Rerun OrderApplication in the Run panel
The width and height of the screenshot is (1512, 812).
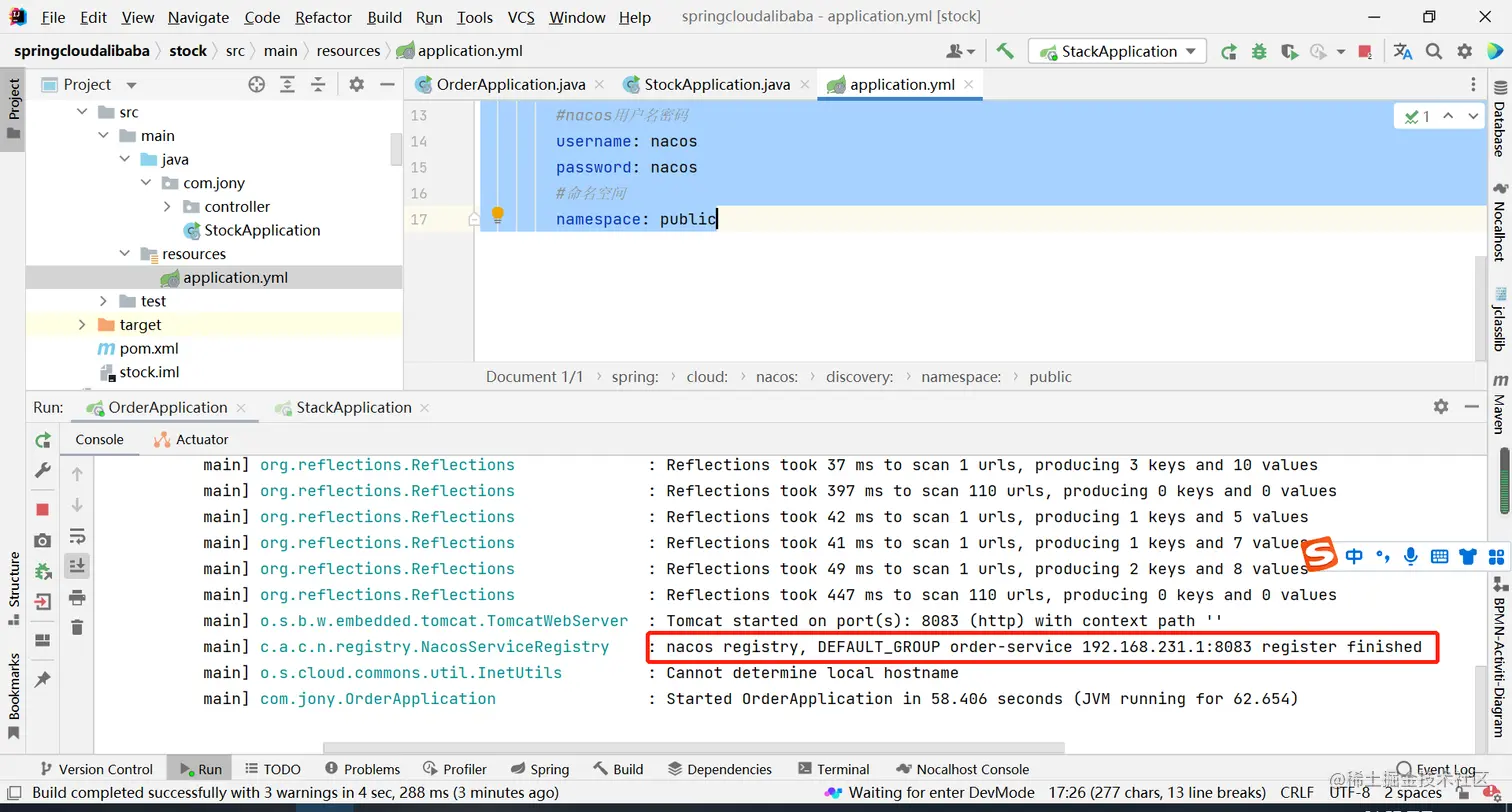click(43, 440)
